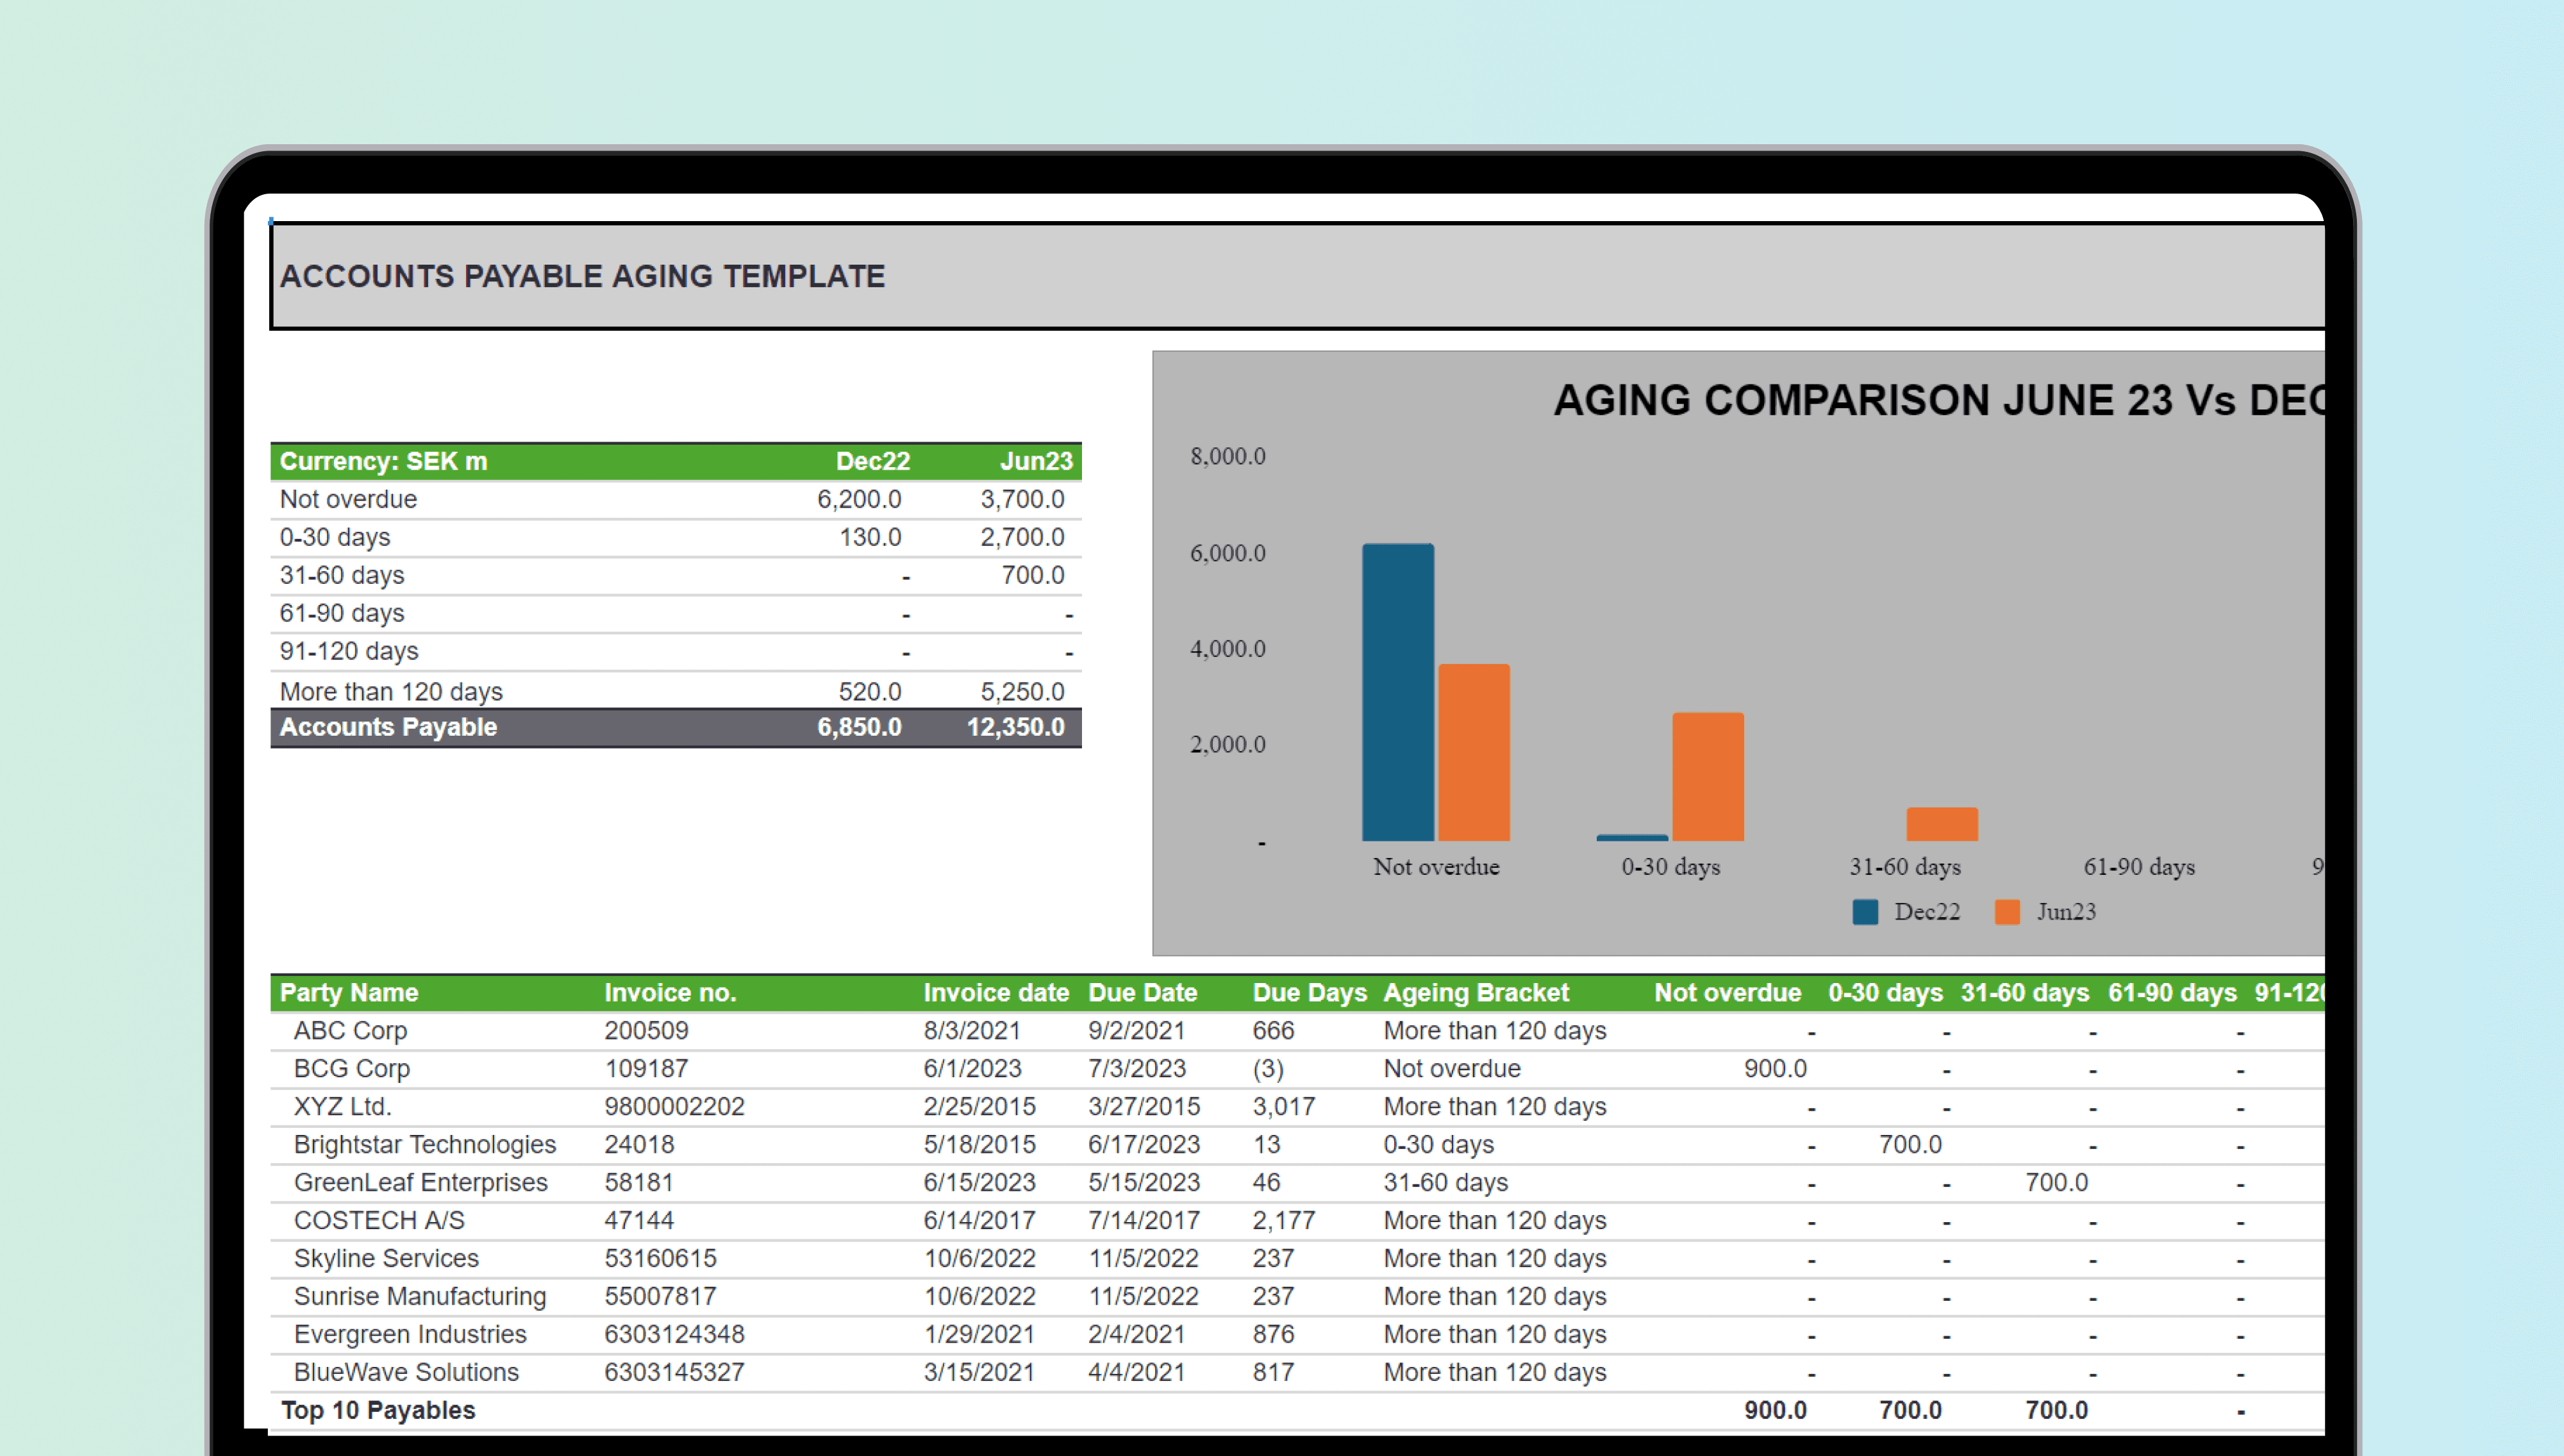Click the Top 10 Payables total label

pyautogui.click(x=378, y=1410)
